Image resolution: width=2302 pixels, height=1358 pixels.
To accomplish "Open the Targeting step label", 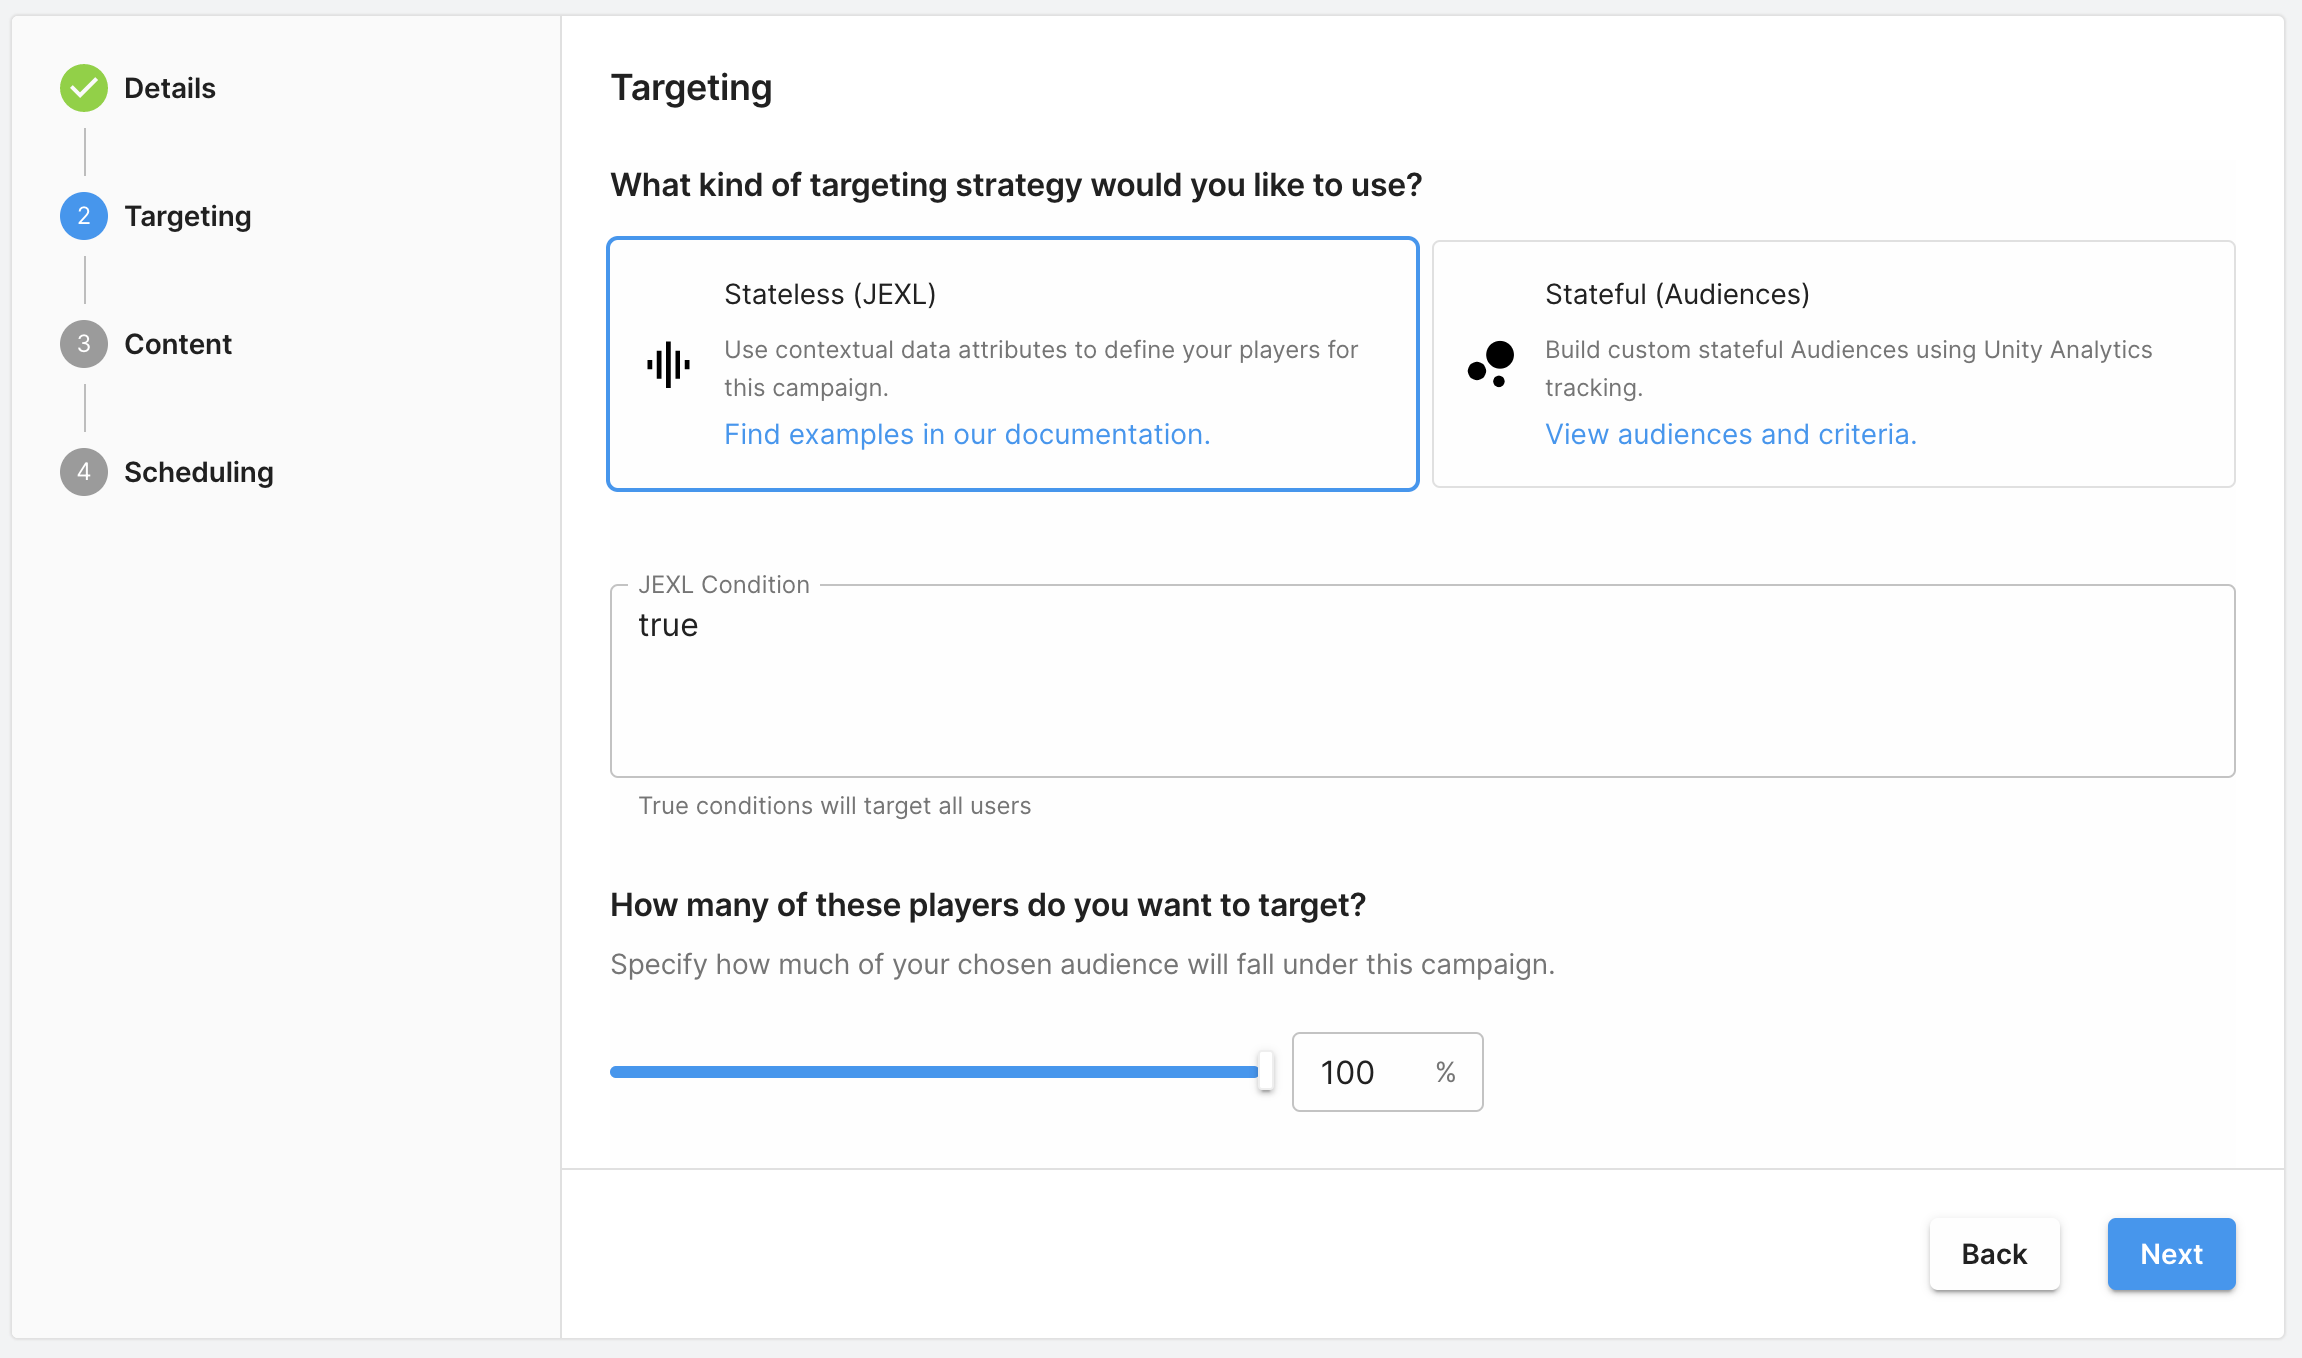I will (x=188, y=216).
